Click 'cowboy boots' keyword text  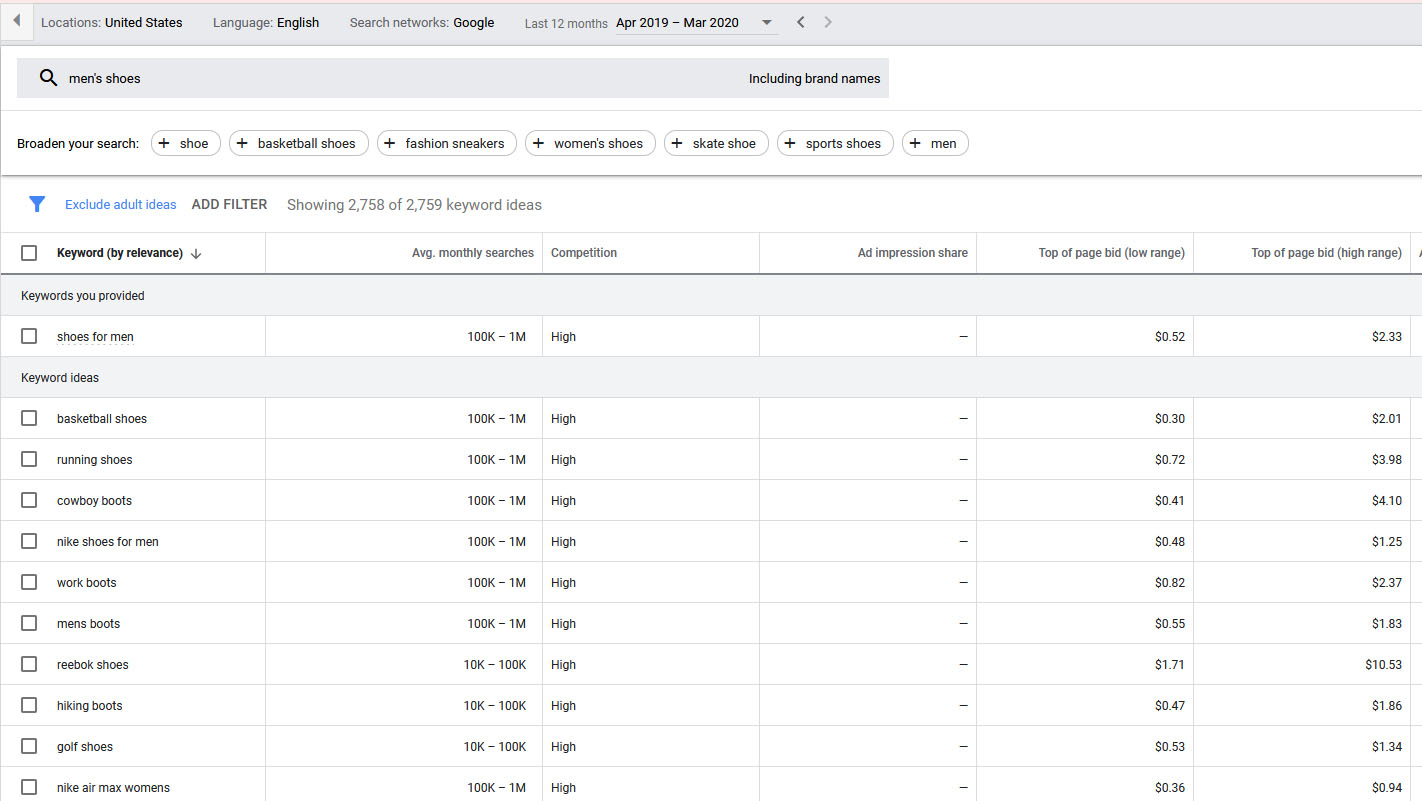pyautogui.click(x=94, y=501)
